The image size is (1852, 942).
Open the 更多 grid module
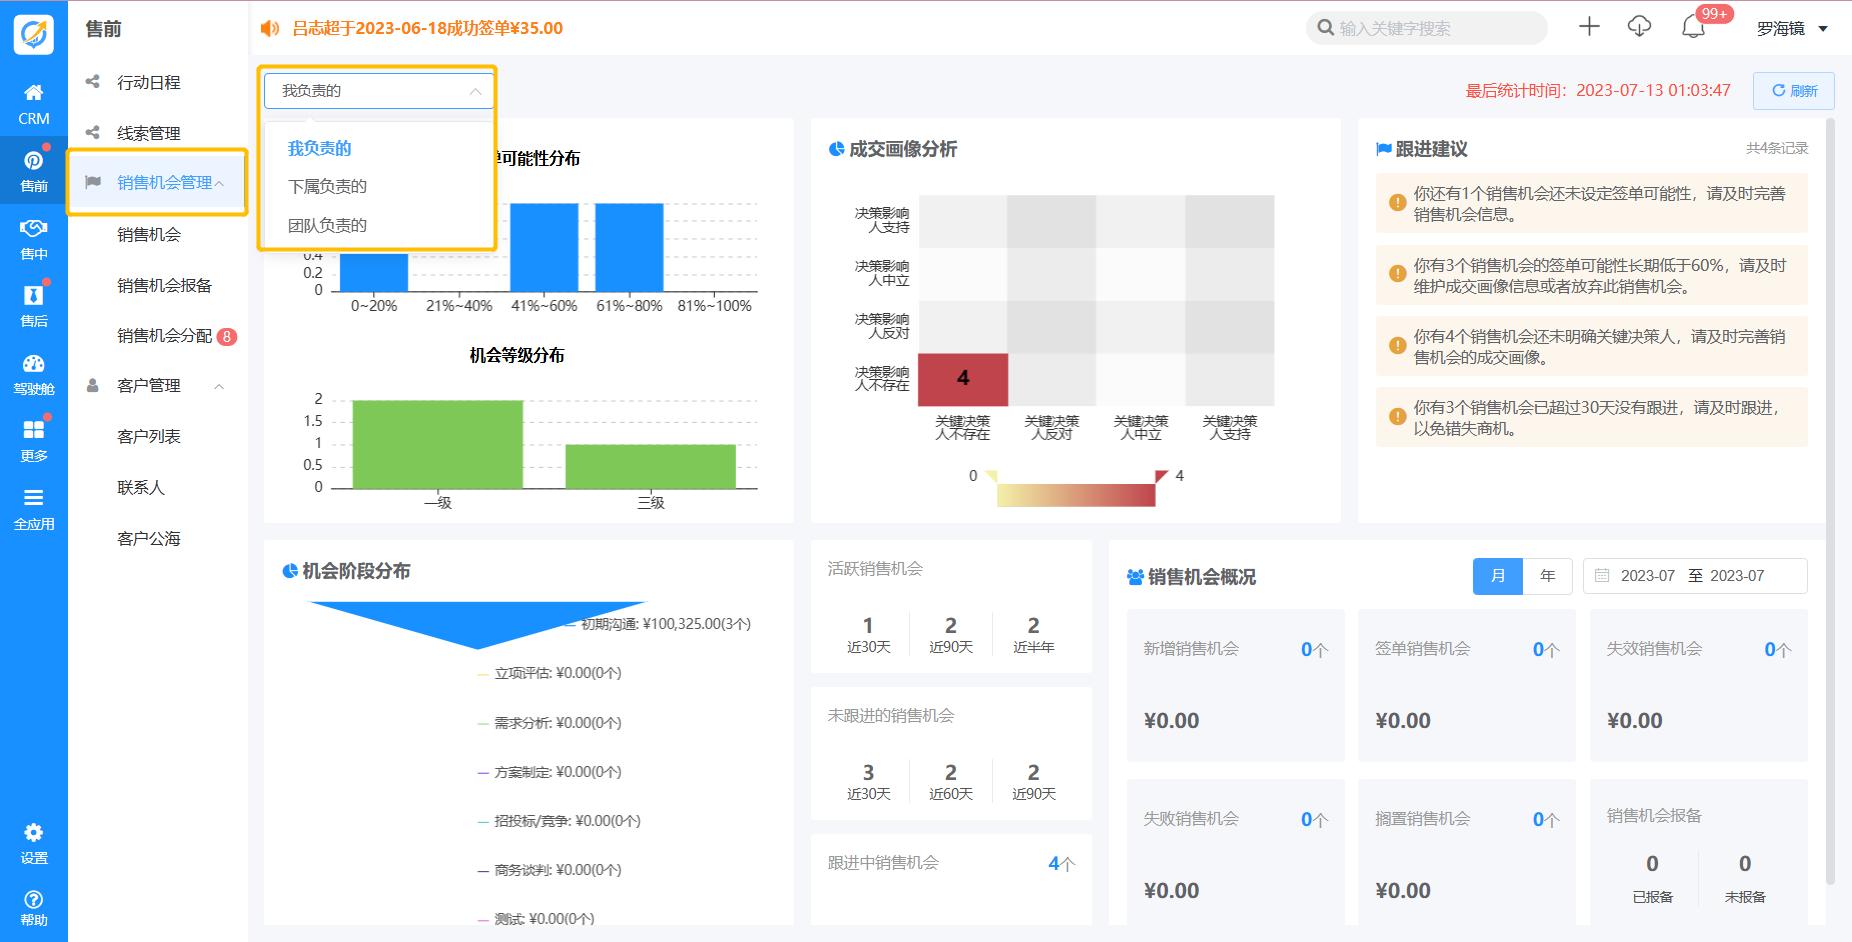[x=33, y=441]
